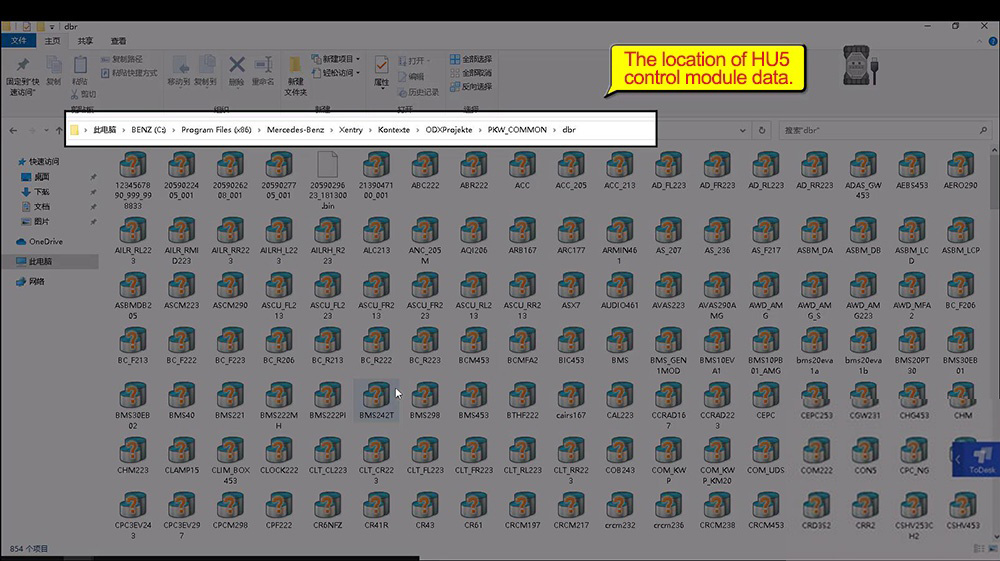This screenshot has height=561, width=1000.
Task: Click the Properties (属性) checkmark icon
Action: pyautogui.click(x=381, y=66)
